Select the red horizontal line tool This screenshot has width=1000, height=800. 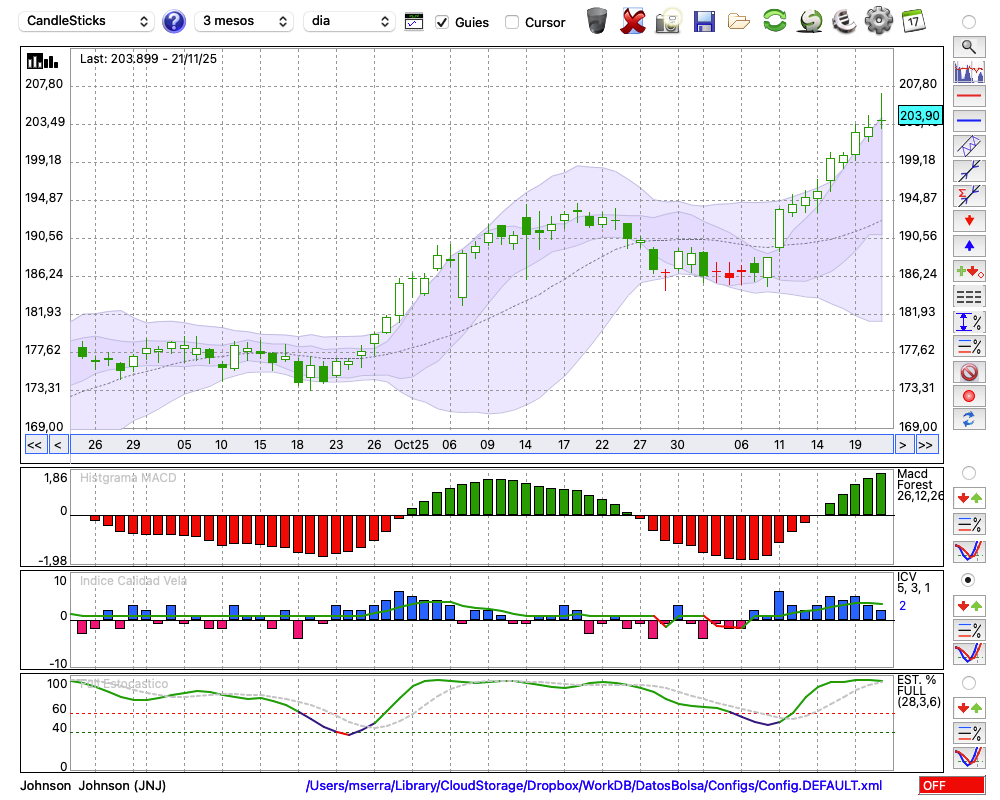pyautogui.click(x=968, y=96)
